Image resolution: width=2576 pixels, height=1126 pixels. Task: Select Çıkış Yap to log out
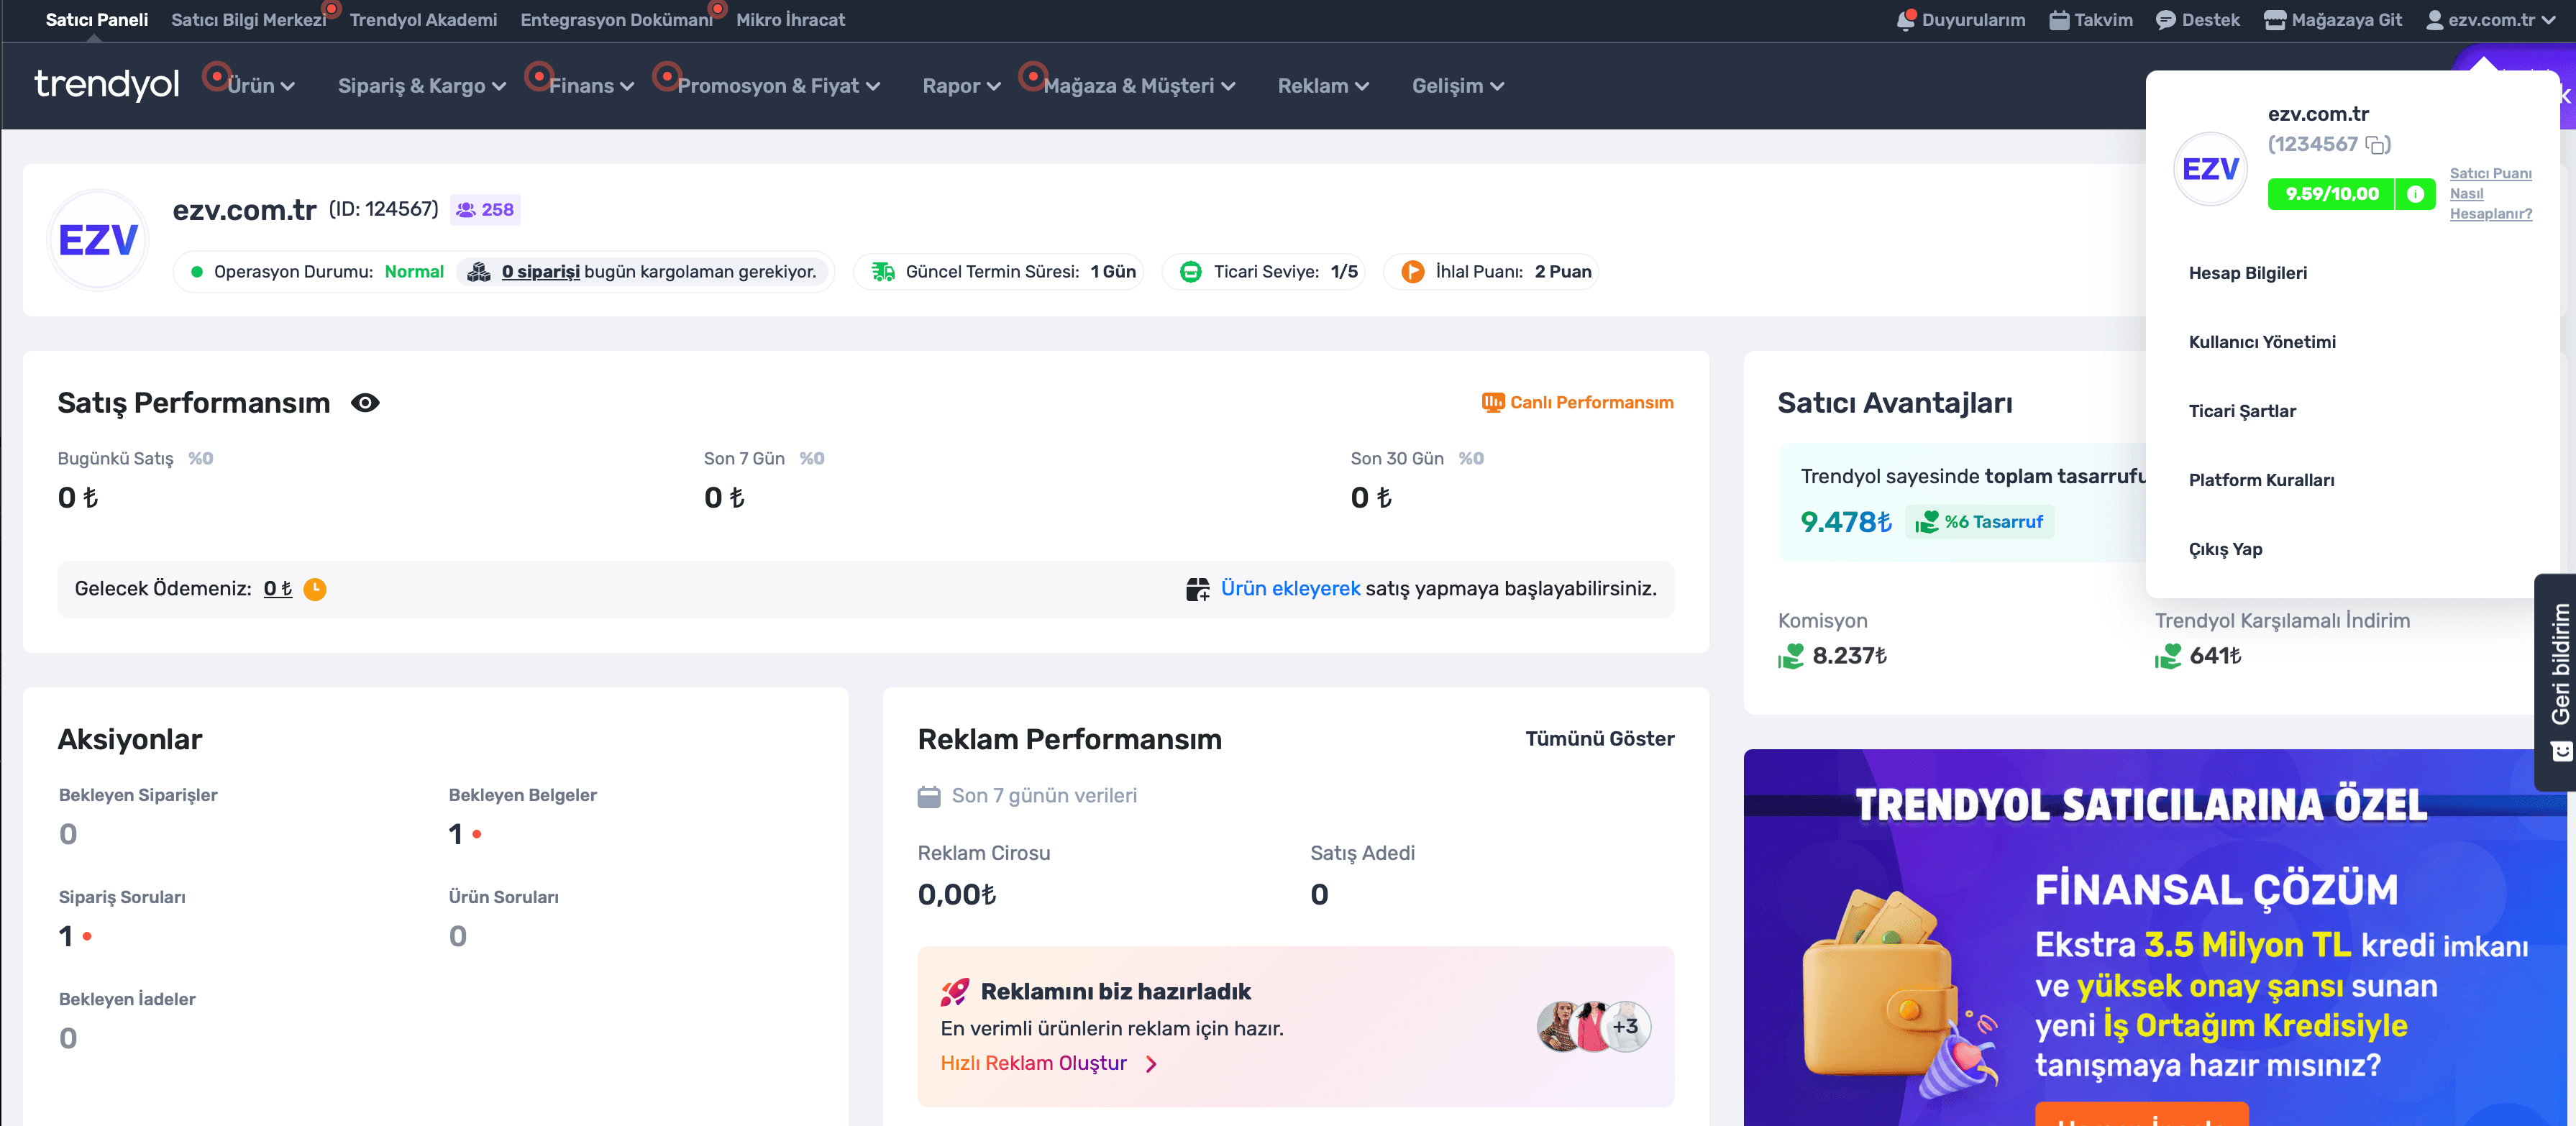point(2225,549)
